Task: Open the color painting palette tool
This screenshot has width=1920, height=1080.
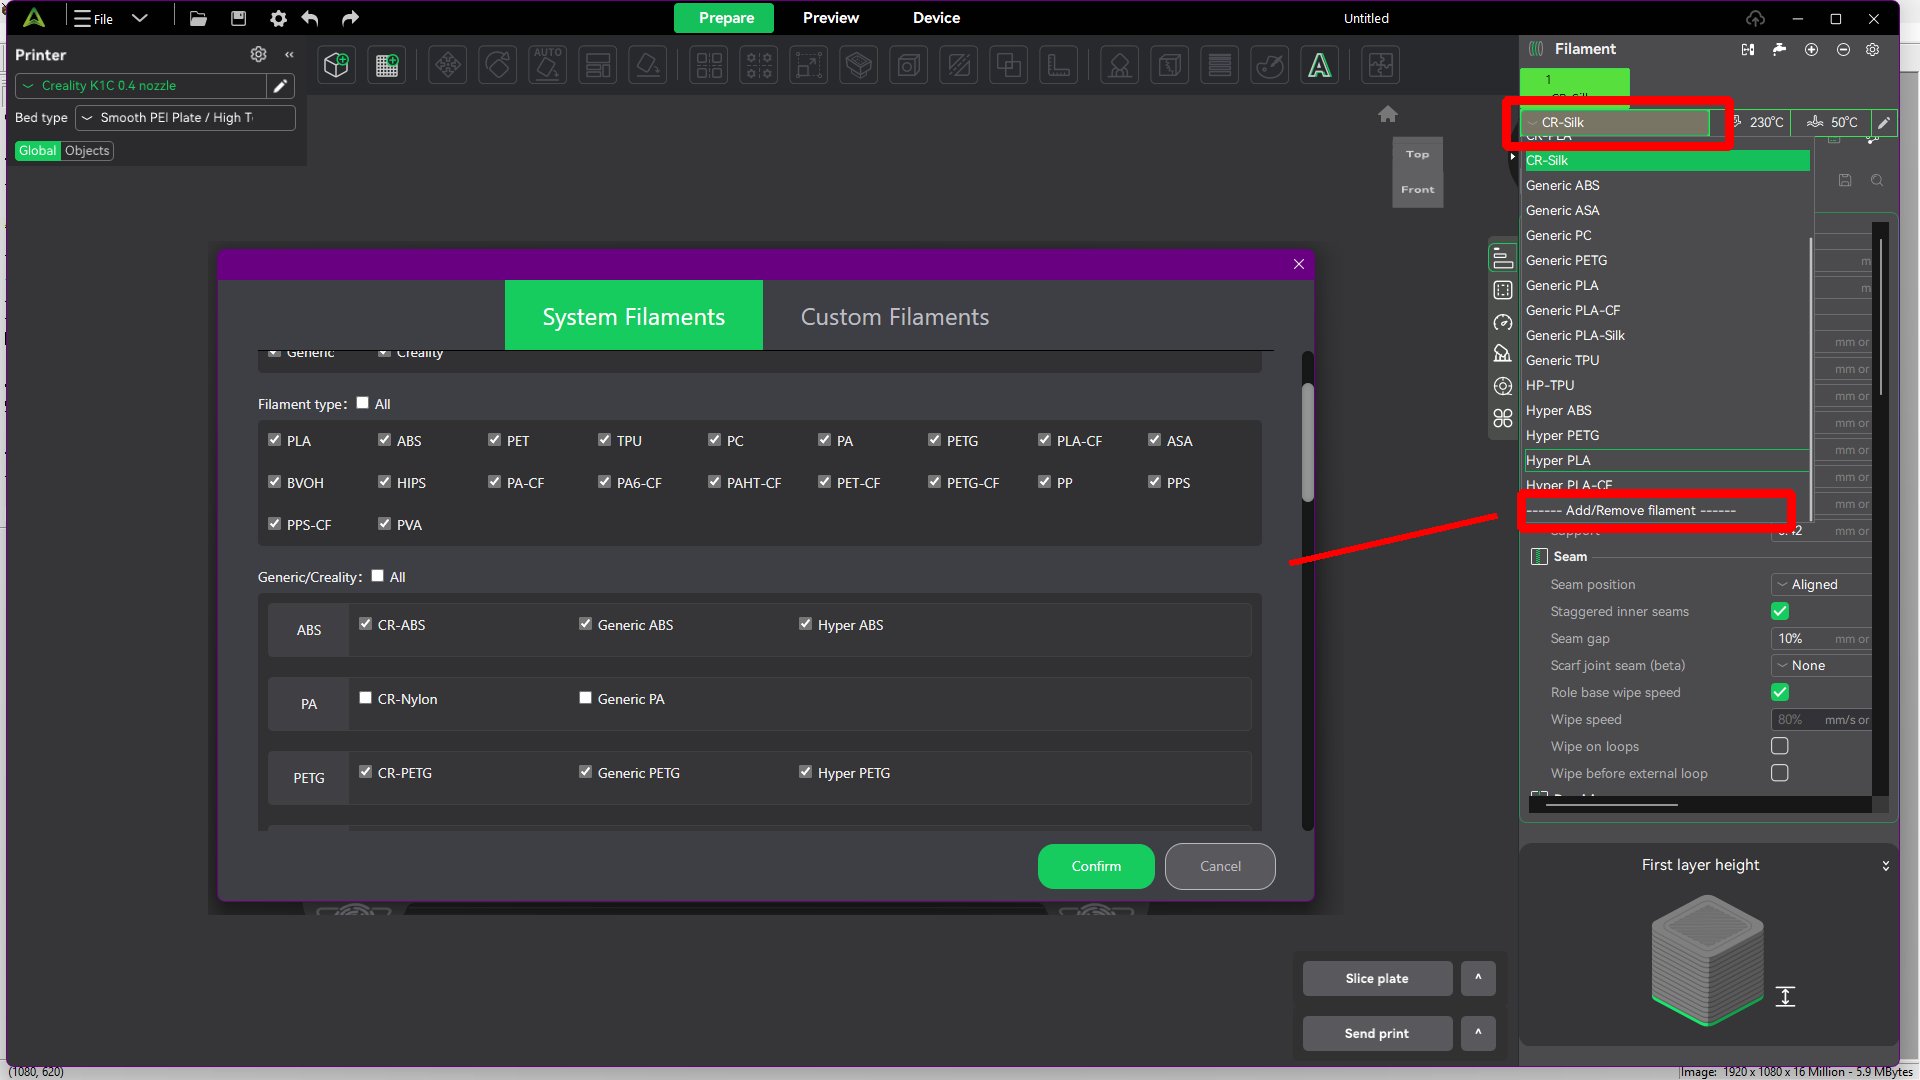Action: click(x=1270, y=64)
